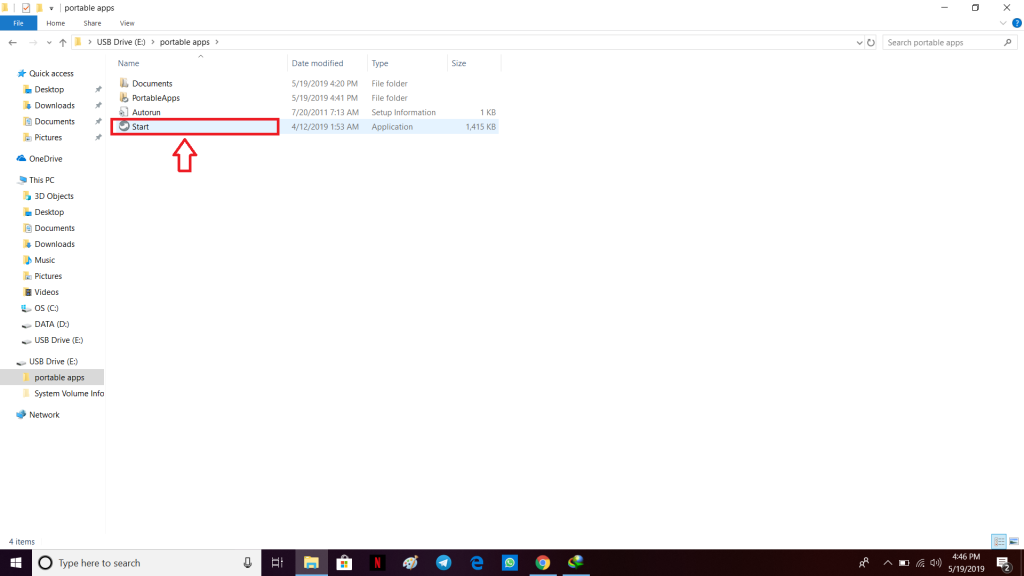Select portable apps folder in navigation tree
Screen dimensions: 1024x576
click(59, 377)
